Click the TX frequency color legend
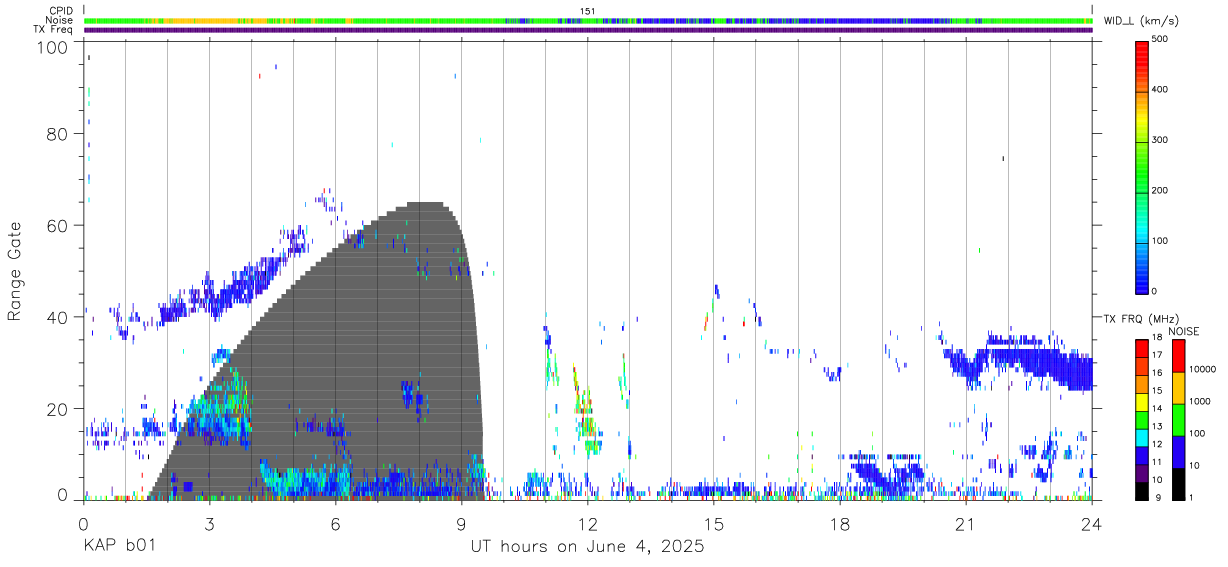This screenshot has height=567, width=1228. [x=1143, y=419]
